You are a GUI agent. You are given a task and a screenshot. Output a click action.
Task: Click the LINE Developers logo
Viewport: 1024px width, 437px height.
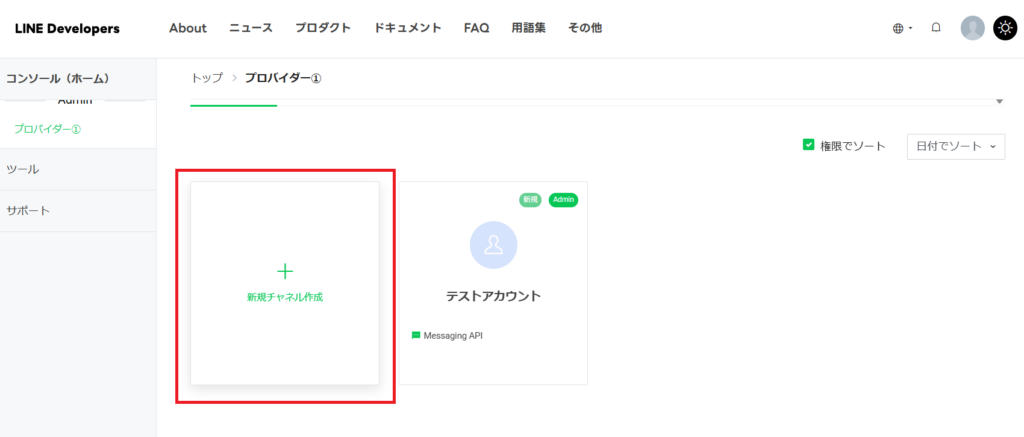(67, 28)
